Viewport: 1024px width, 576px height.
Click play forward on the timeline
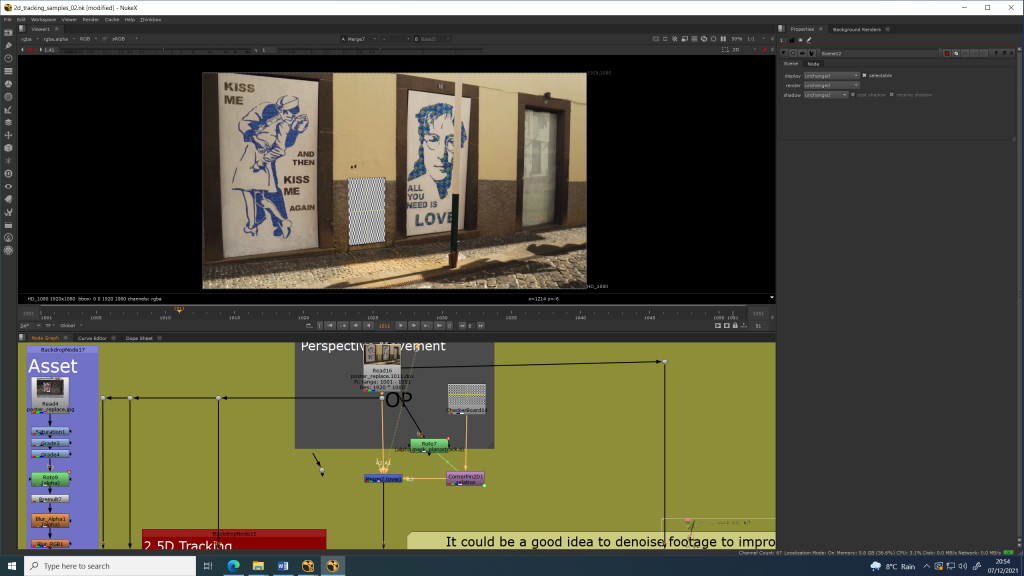click(401, 325)
